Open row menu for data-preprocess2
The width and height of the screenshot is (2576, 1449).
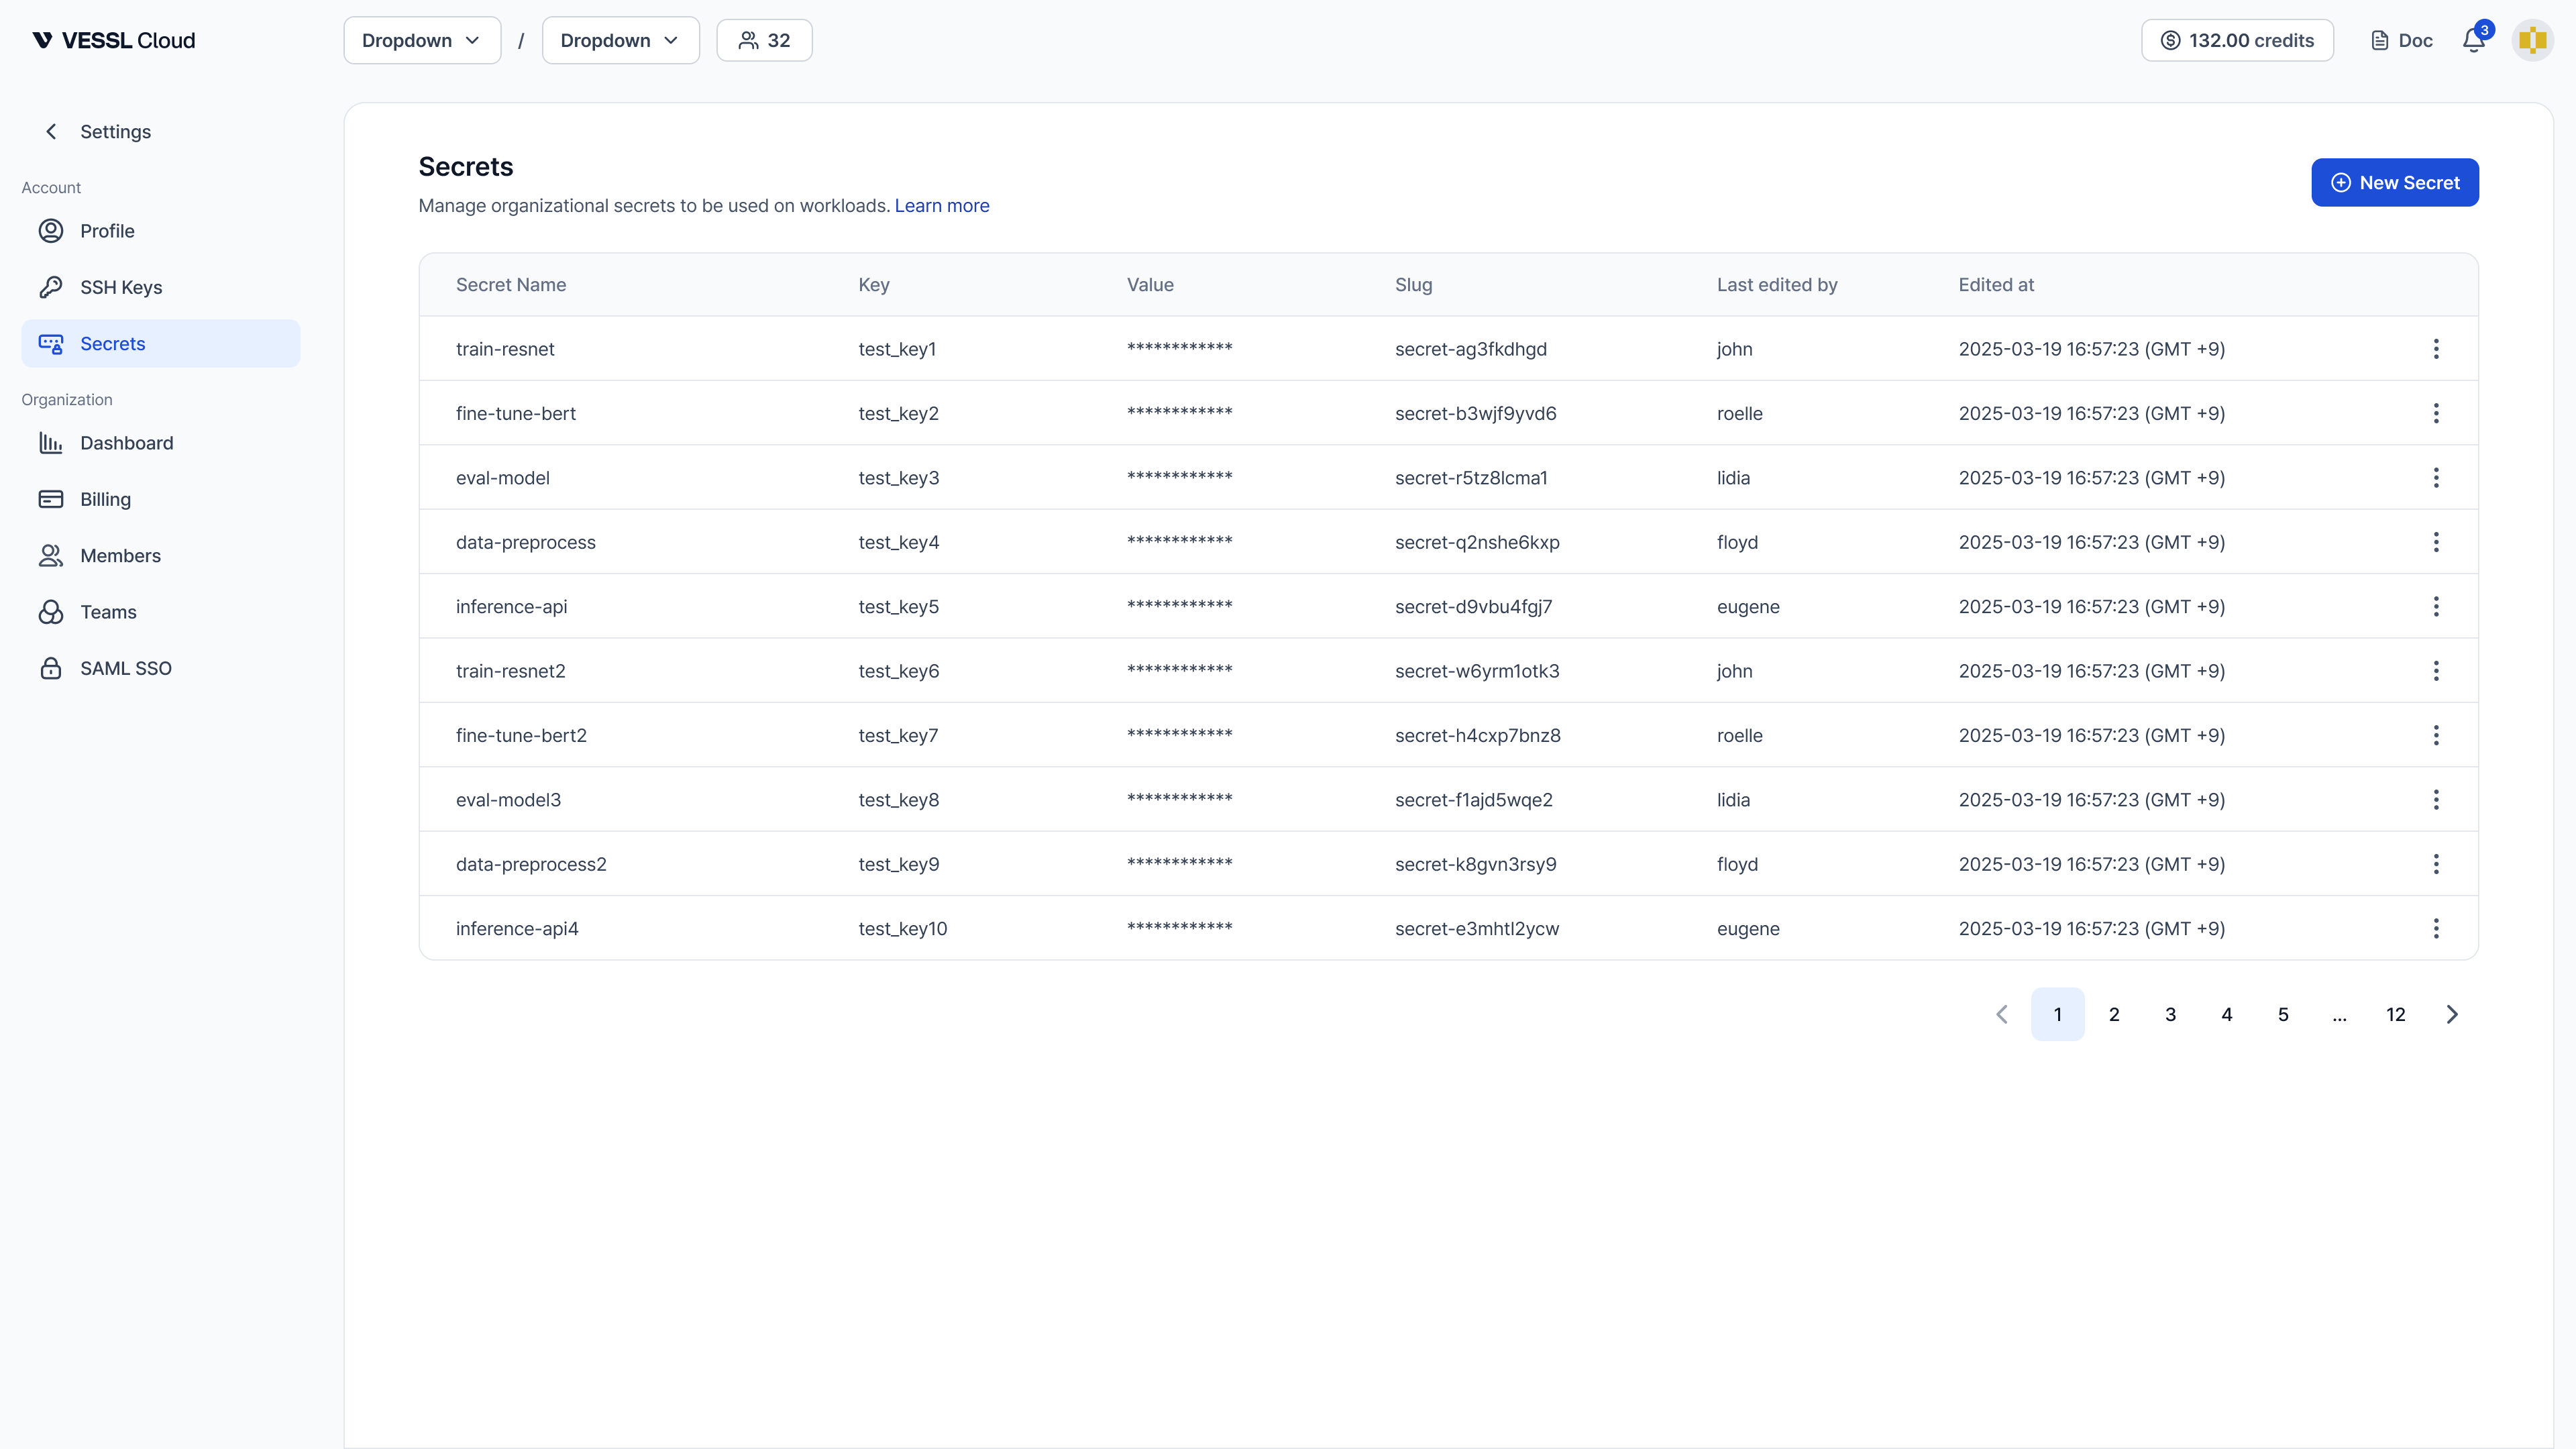tap(2436, 864)
